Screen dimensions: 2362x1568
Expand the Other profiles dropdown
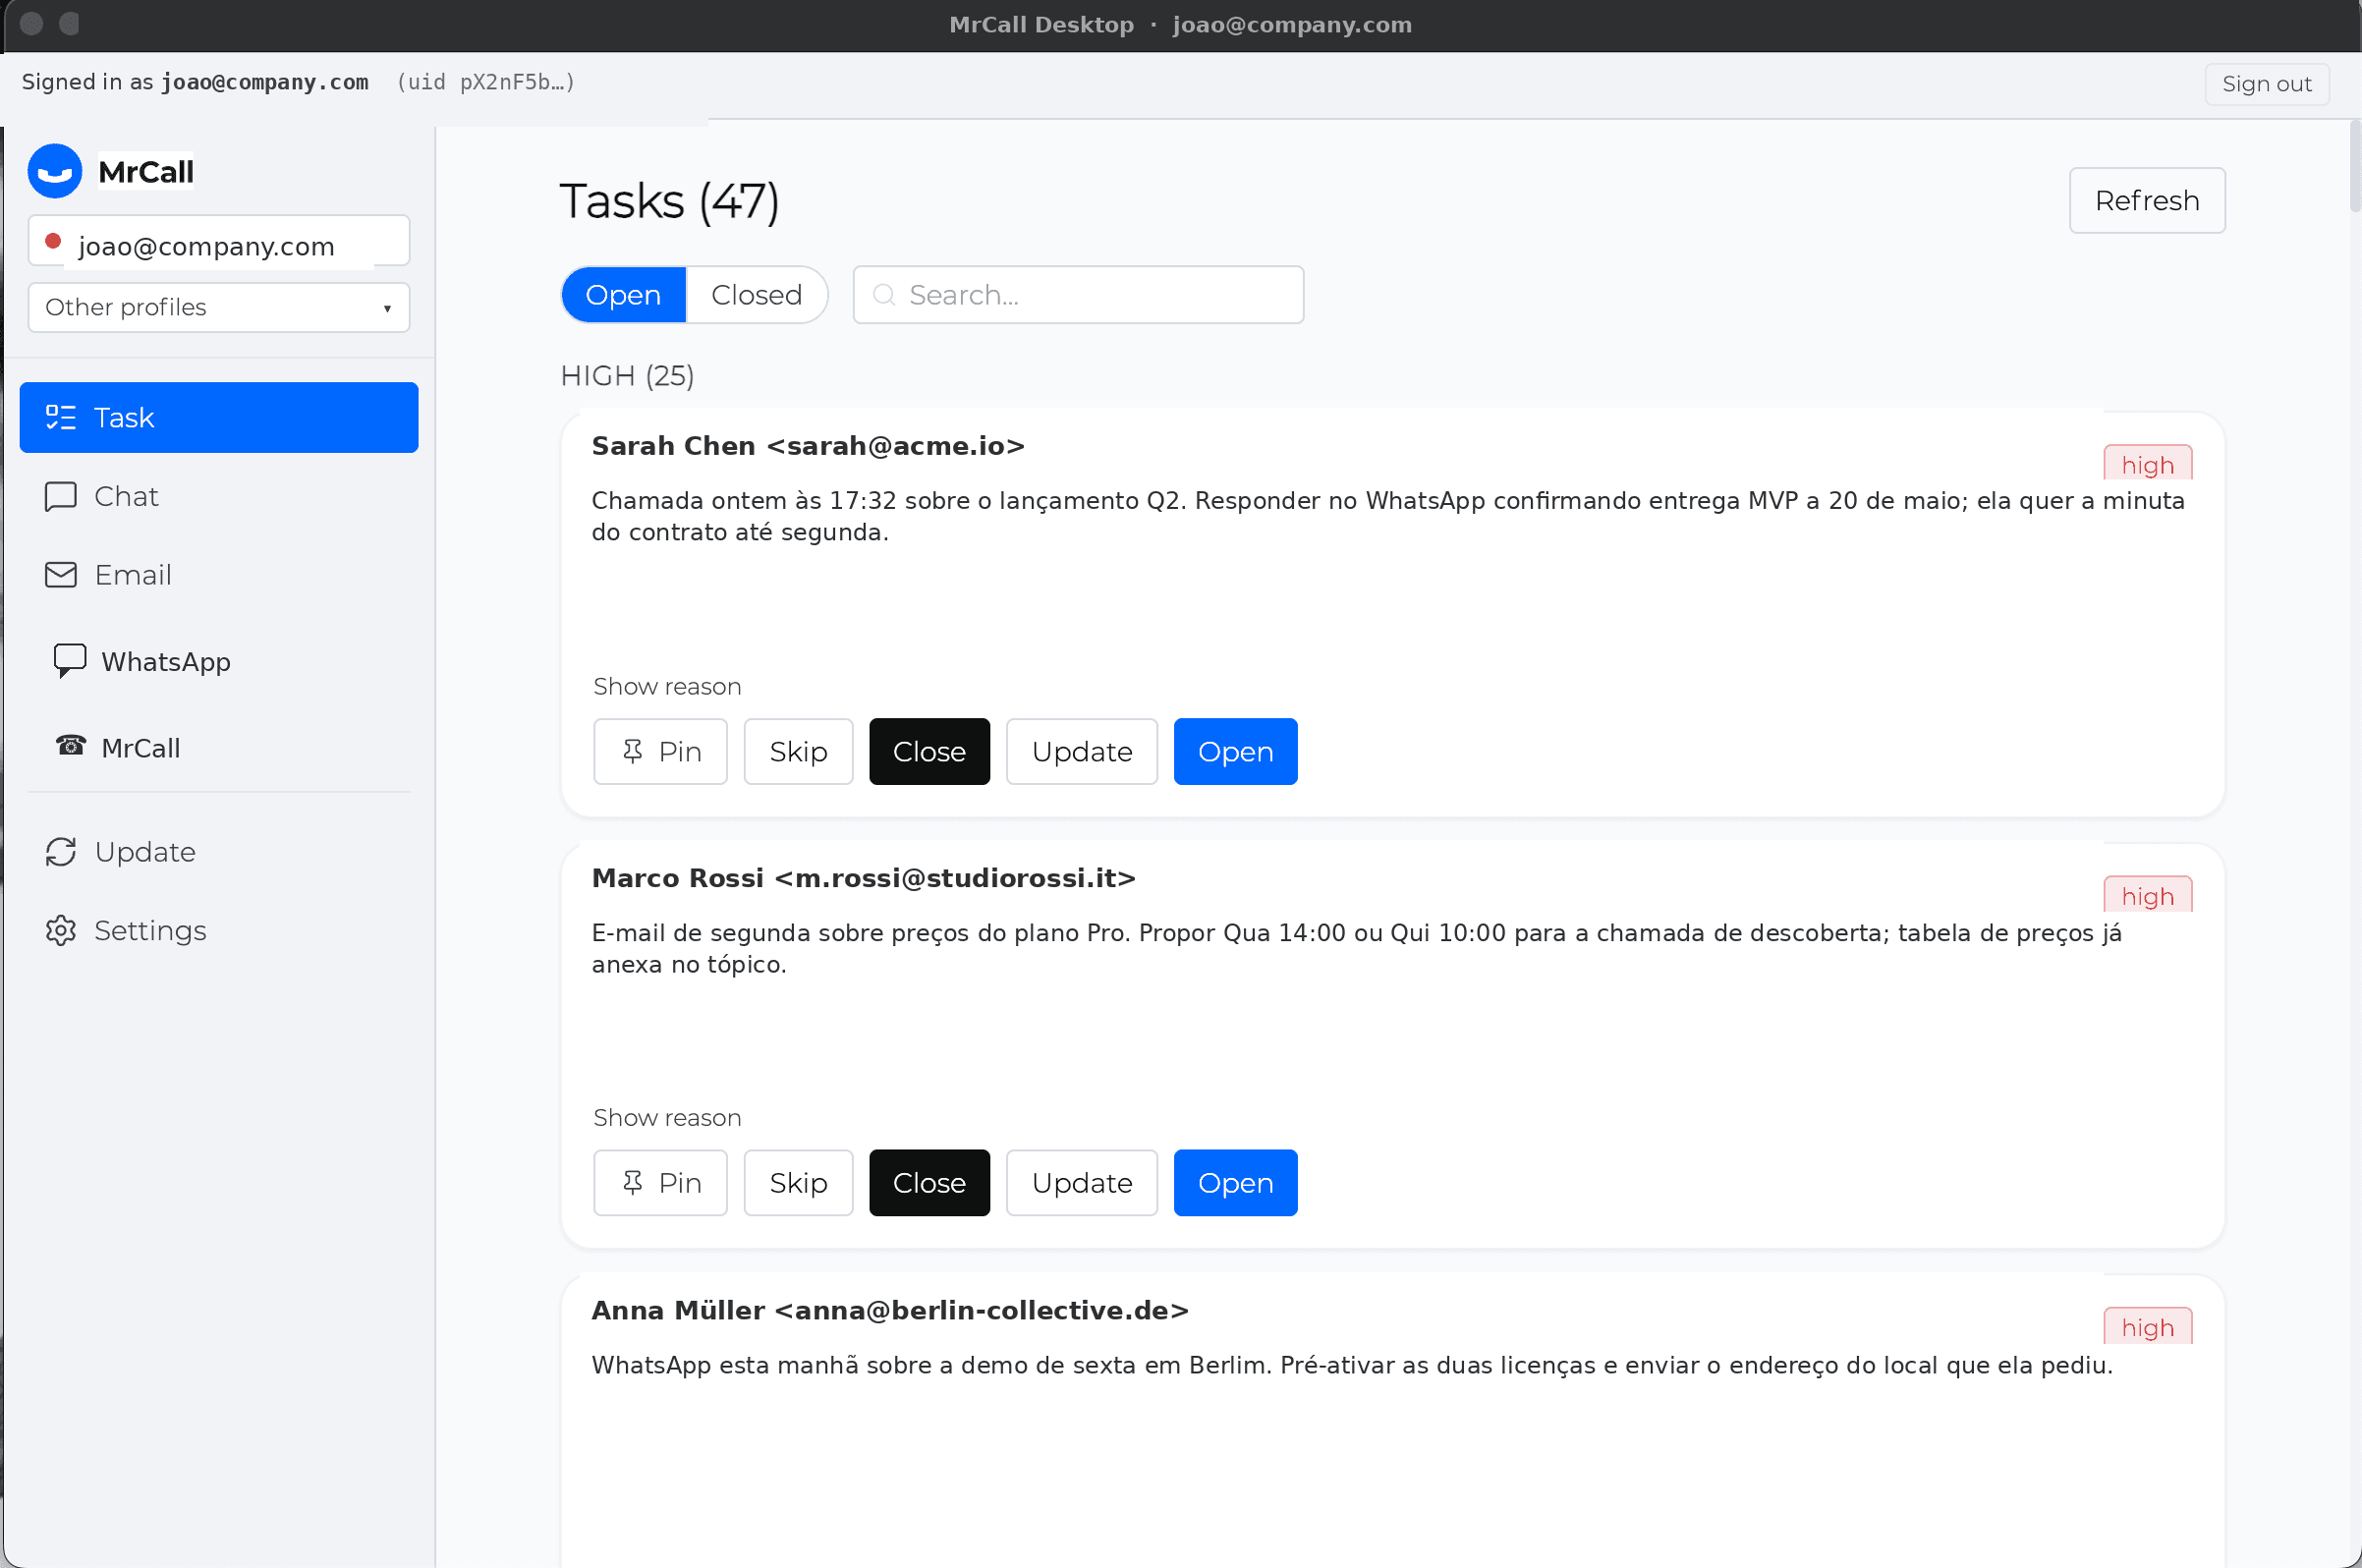tap(219, 307)
